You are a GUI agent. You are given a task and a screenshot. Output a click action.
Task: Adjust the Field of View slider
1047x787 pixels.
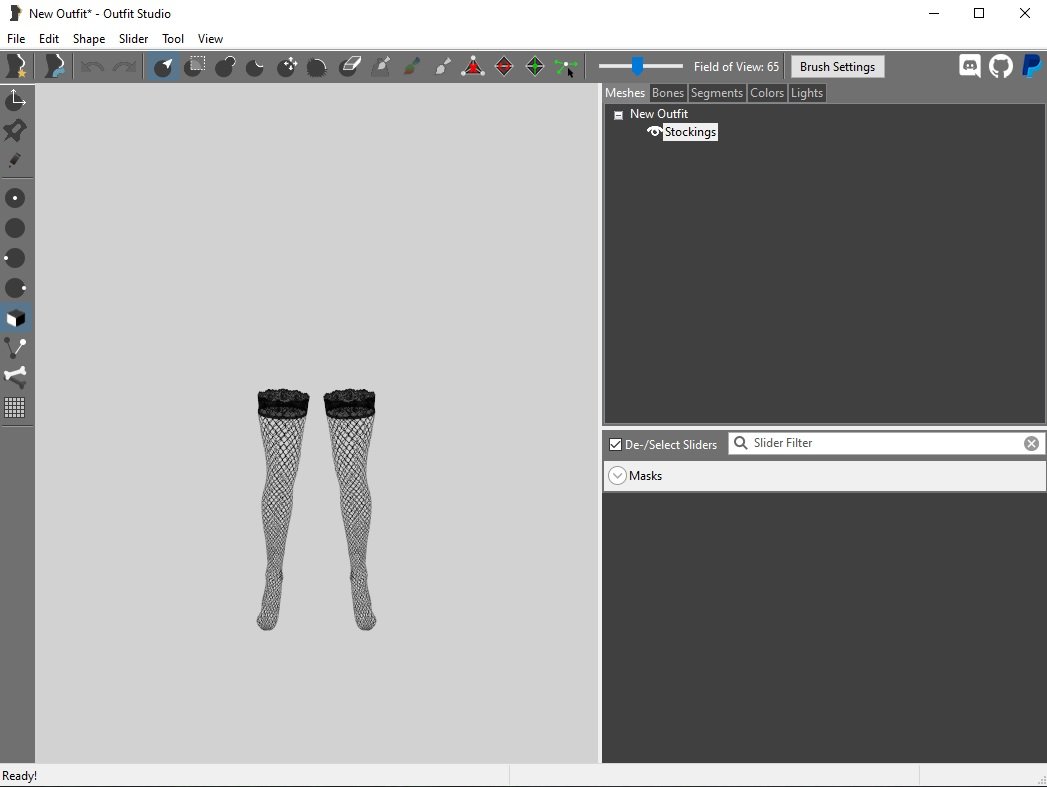637,67
